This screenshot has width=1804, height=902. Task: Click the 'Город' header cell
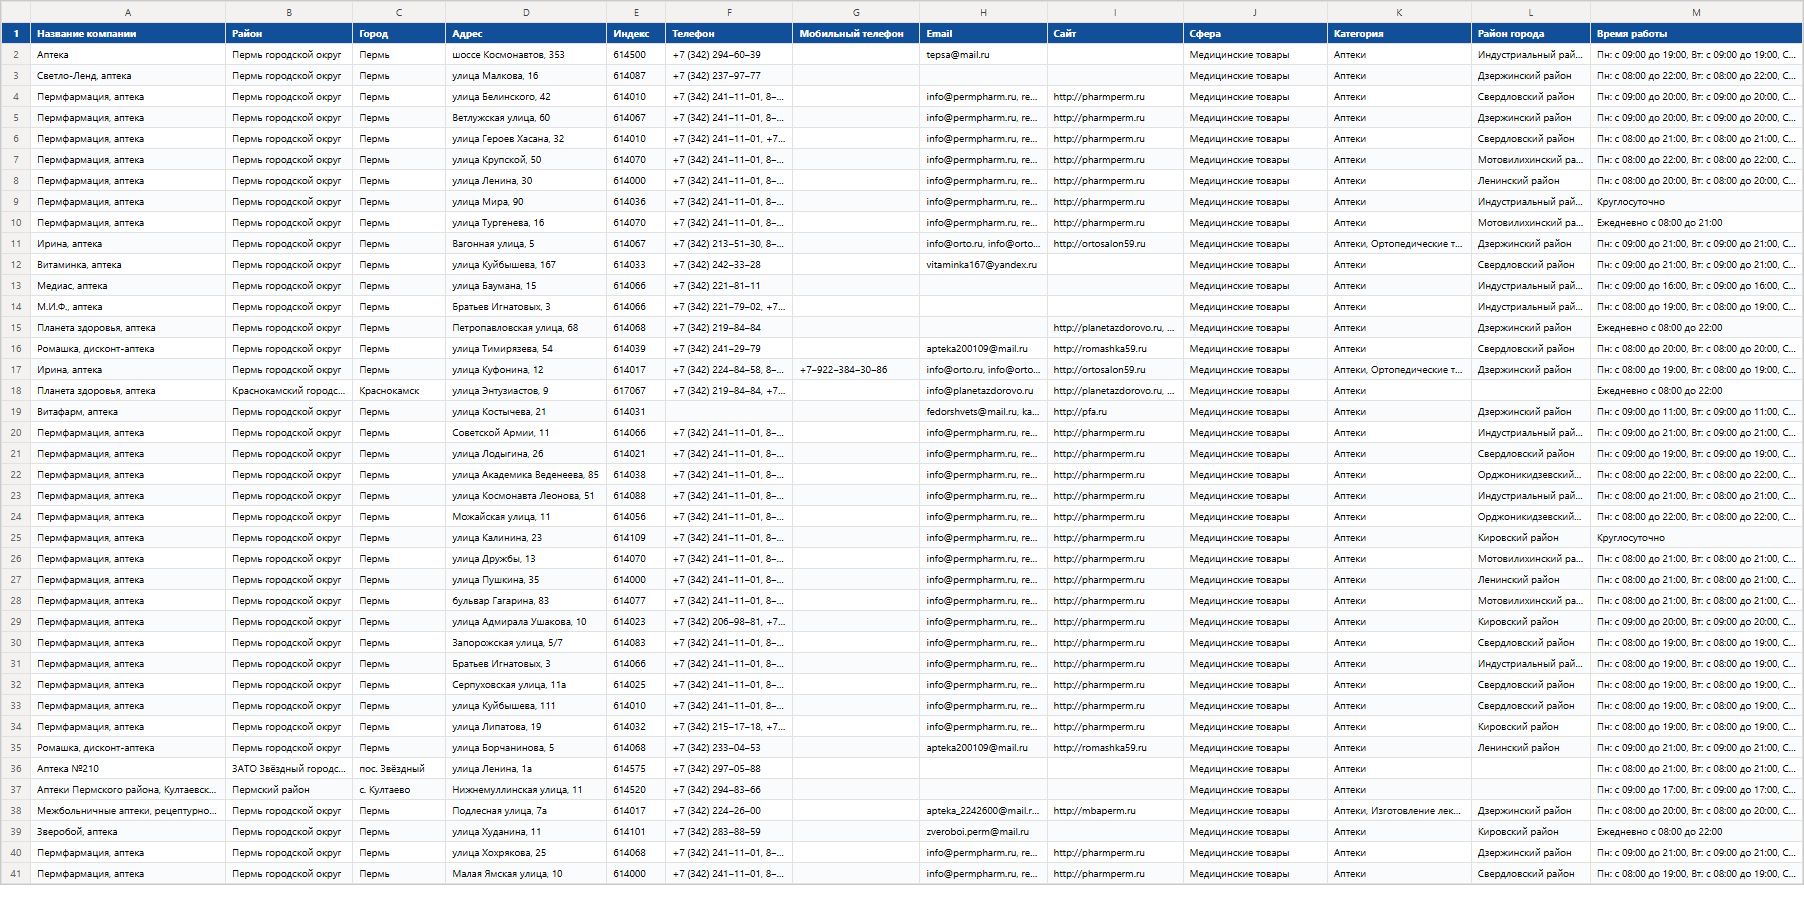click(399, 34)
